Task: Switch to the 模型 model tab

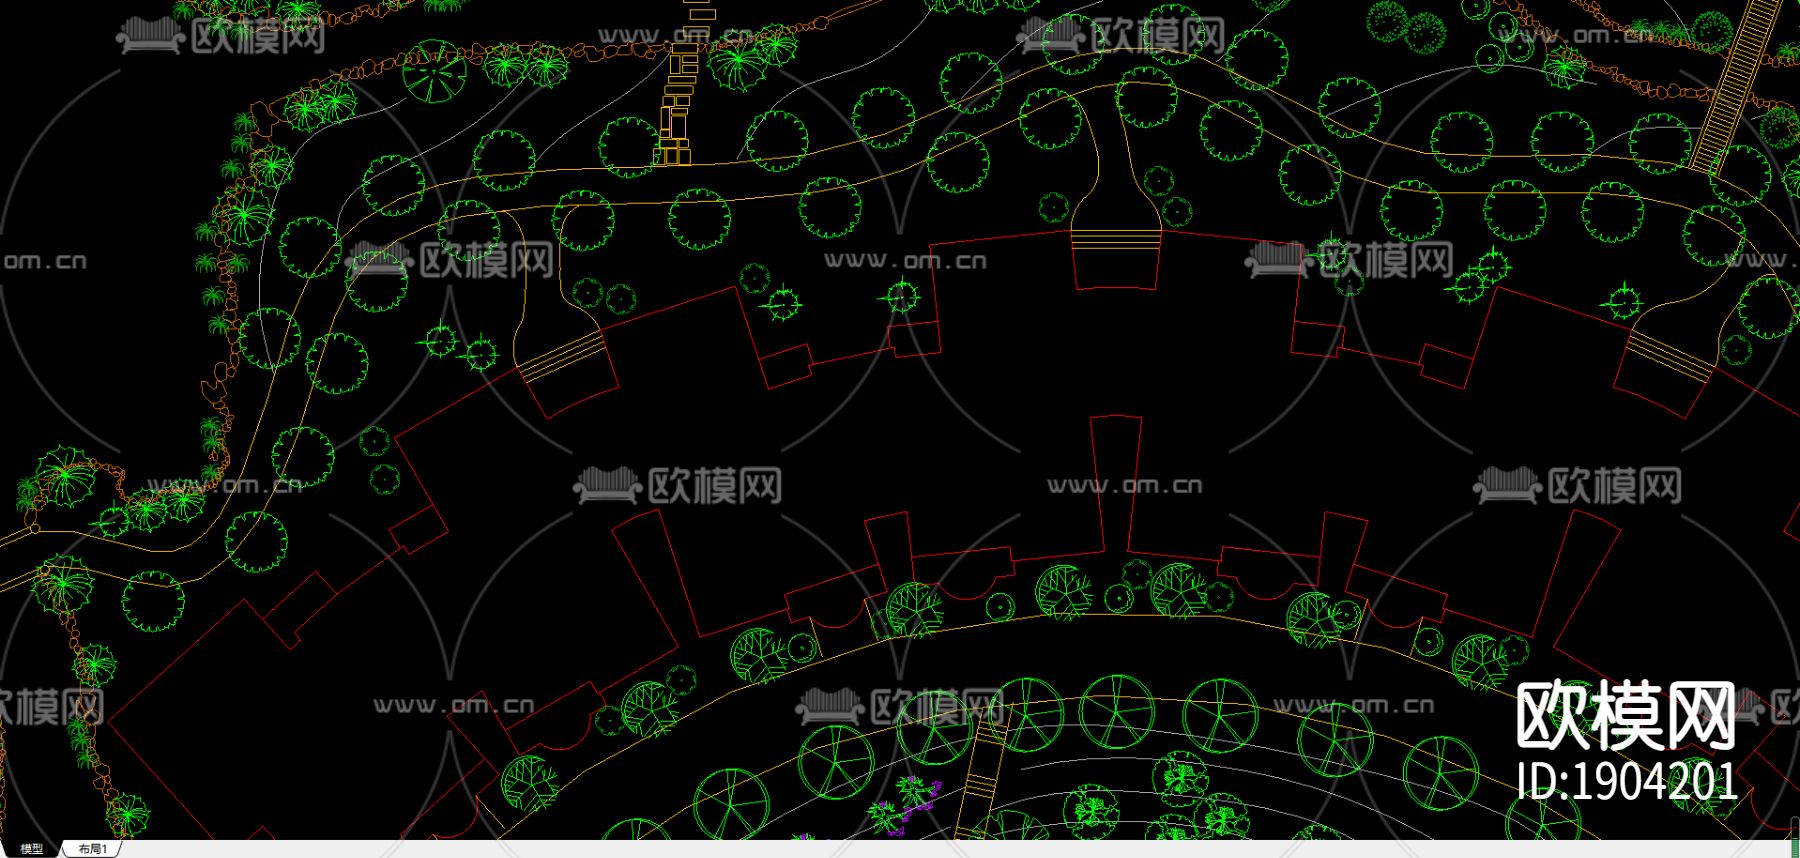Action: 31,849
